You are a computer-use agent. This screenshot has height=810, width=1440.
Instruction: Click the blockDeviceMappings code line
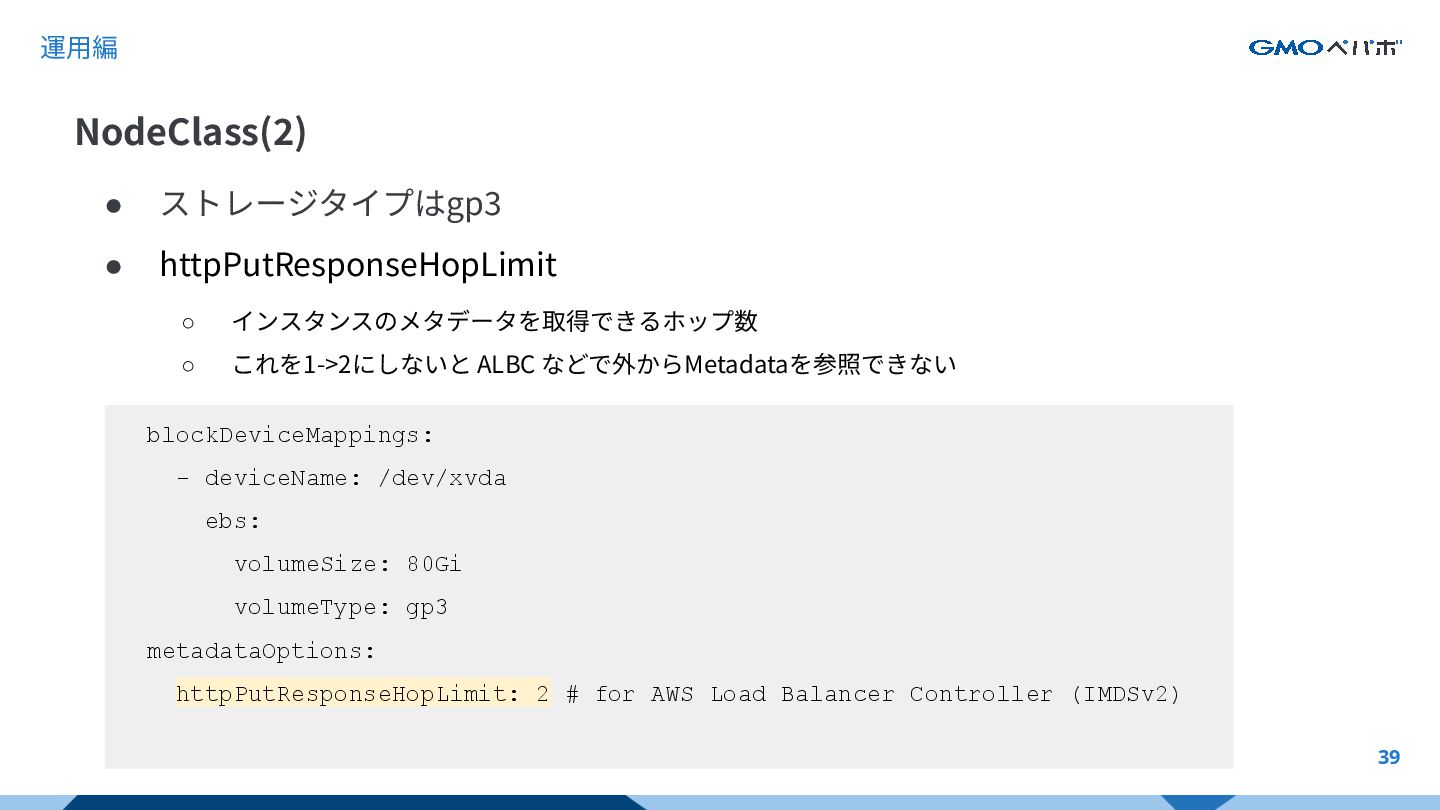(291, 435)
